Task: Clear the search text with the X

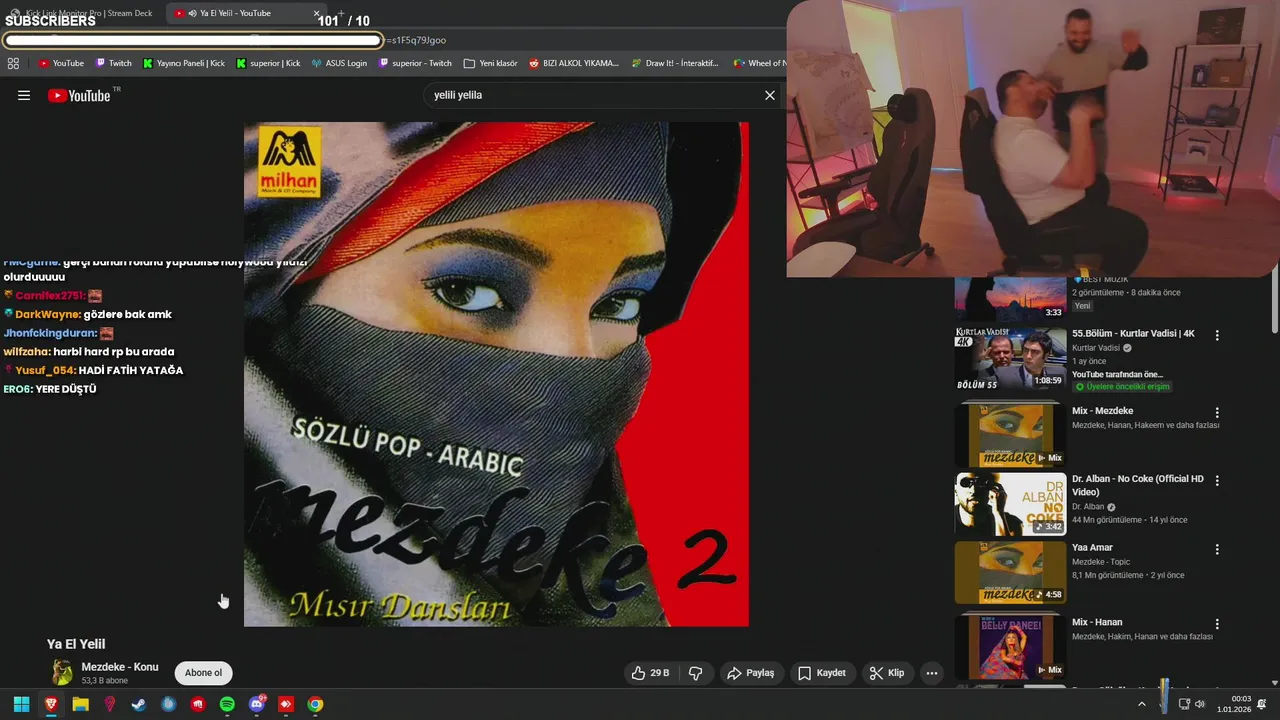Action: tap(770, 95)
